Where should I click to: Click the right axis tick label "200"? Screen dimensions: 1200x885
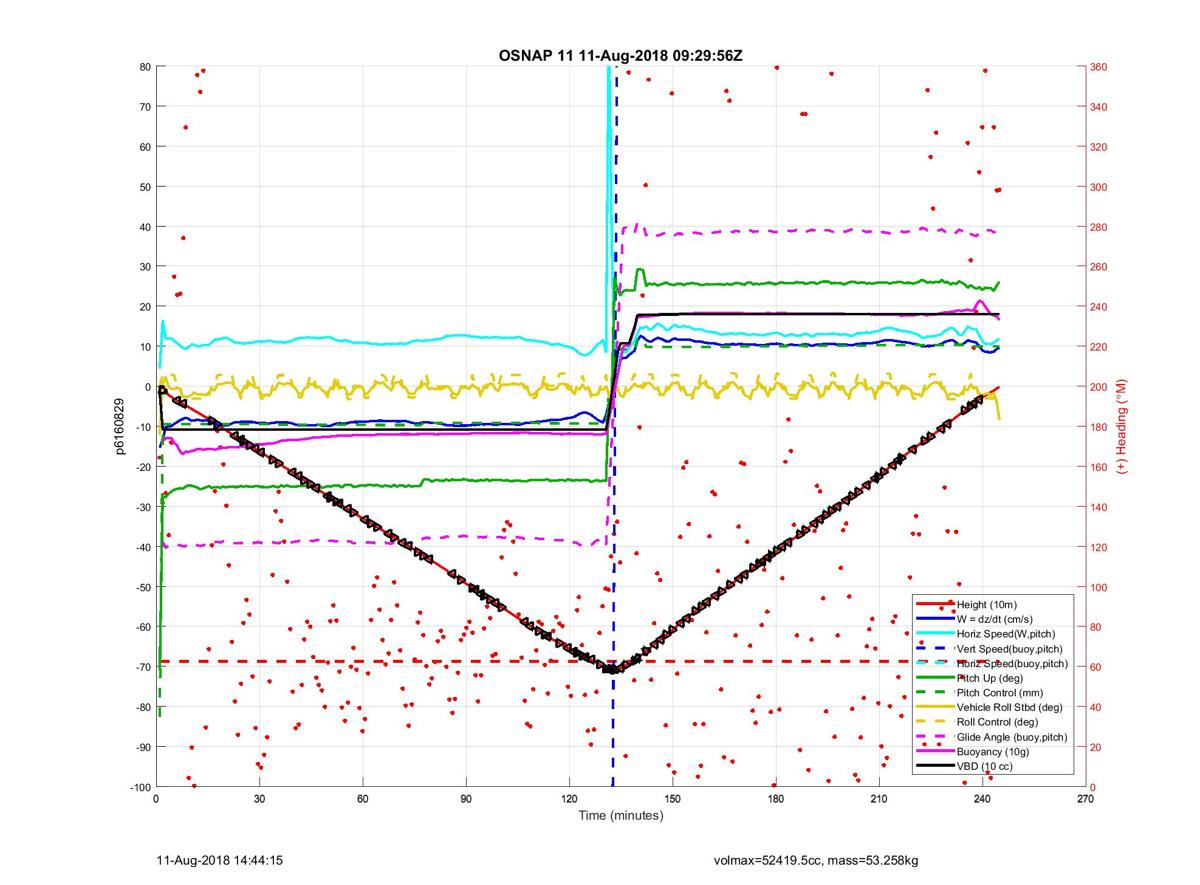tap(1099, 387)
